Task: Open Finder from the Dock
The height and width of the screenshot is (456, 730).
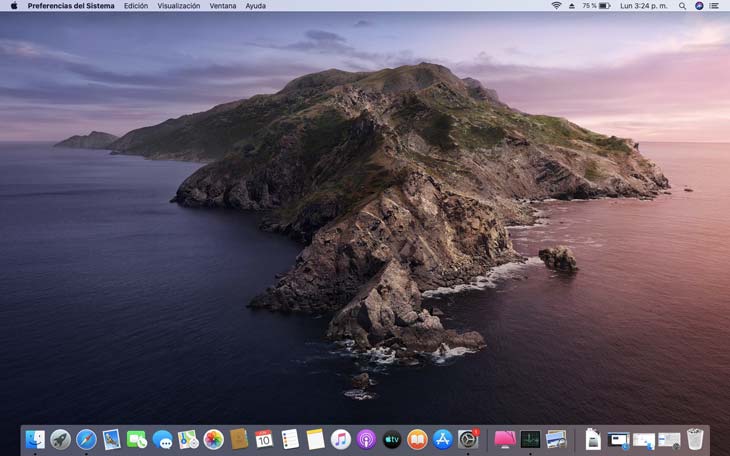Action: click(x=35, y=439)
